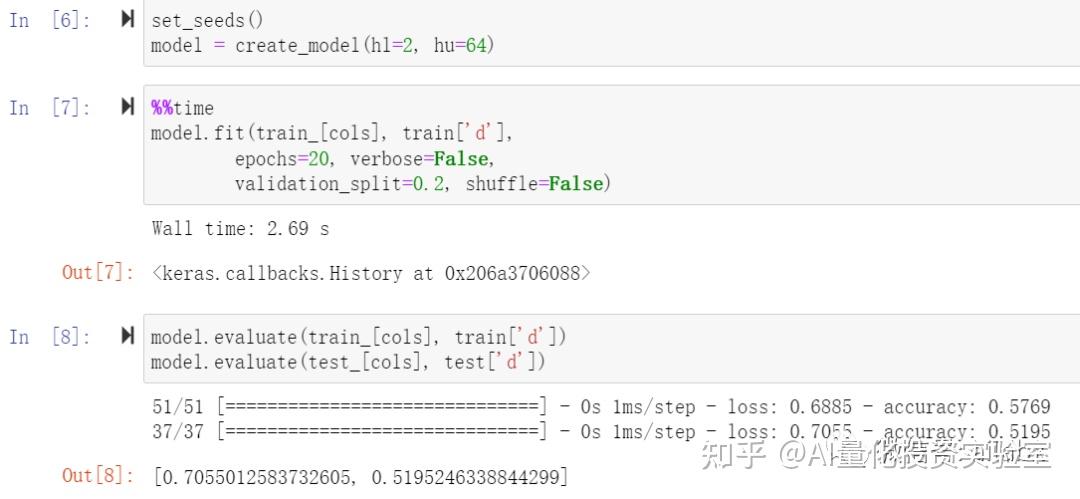Click the 51/51 progress bar output

coord(380,407)
